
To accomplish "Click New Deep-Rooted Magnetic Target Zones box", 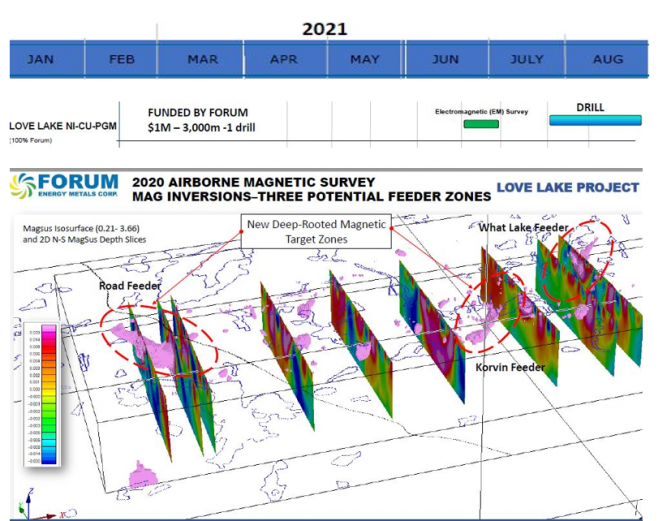I will (316, 231).
